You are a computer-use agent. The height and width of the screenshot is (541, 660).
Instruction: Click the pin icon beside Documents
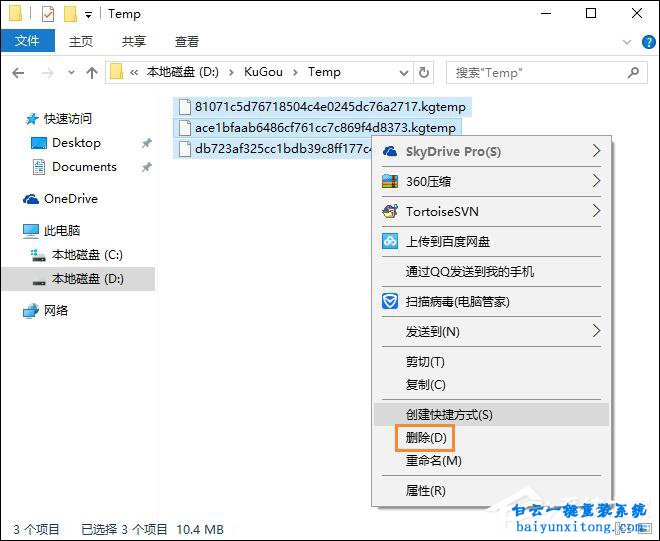point(146,167)
